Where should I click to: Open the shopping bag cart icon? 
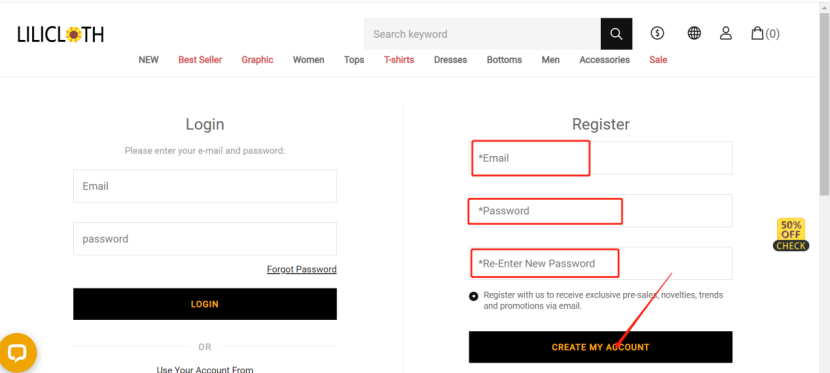click(x=765, y=34)
